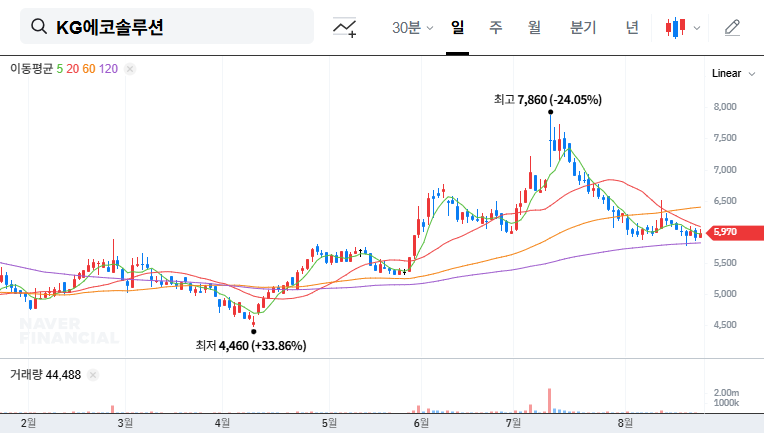Switch to the 주 weekly tab
The image size is (764, 433).
click(x=496, y=27)
